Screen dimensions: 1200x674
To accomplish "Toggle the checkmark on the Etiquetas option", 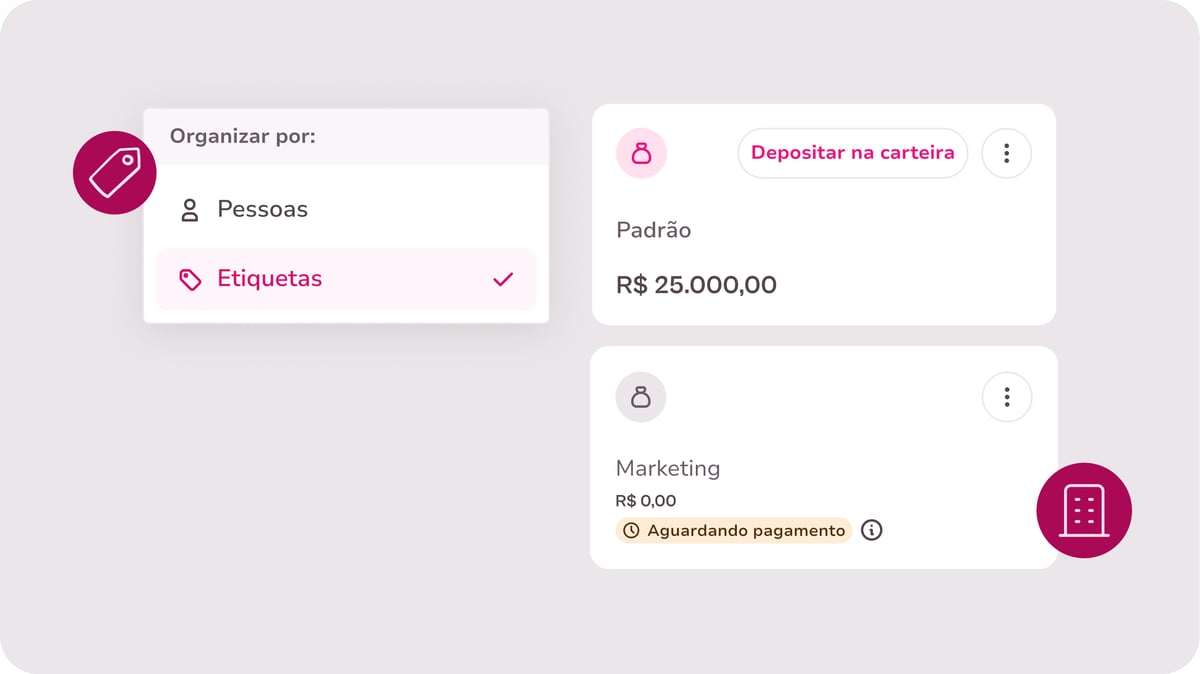I will (x=503, y=279).
